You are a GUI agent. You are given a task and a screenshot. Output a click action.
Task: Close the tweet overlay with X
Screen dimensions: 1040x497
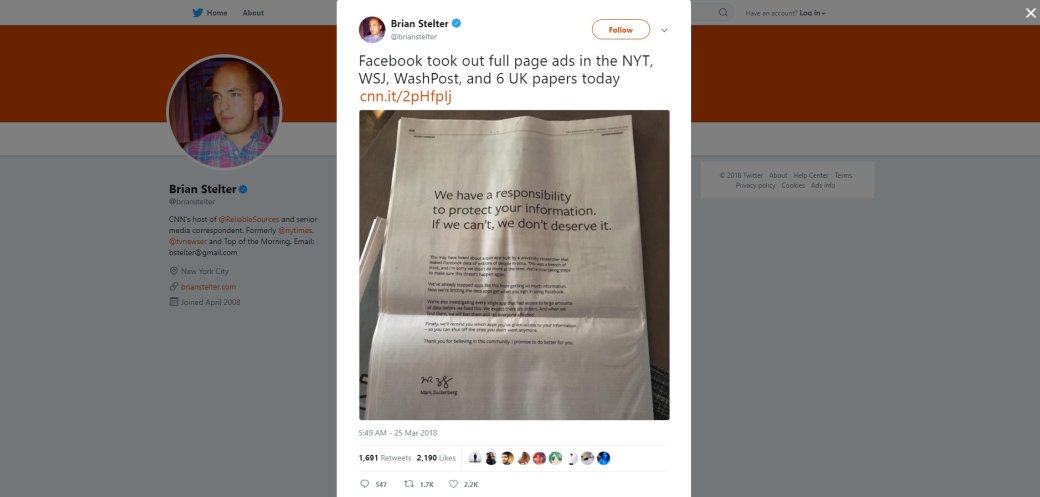tap(1031, 13)
